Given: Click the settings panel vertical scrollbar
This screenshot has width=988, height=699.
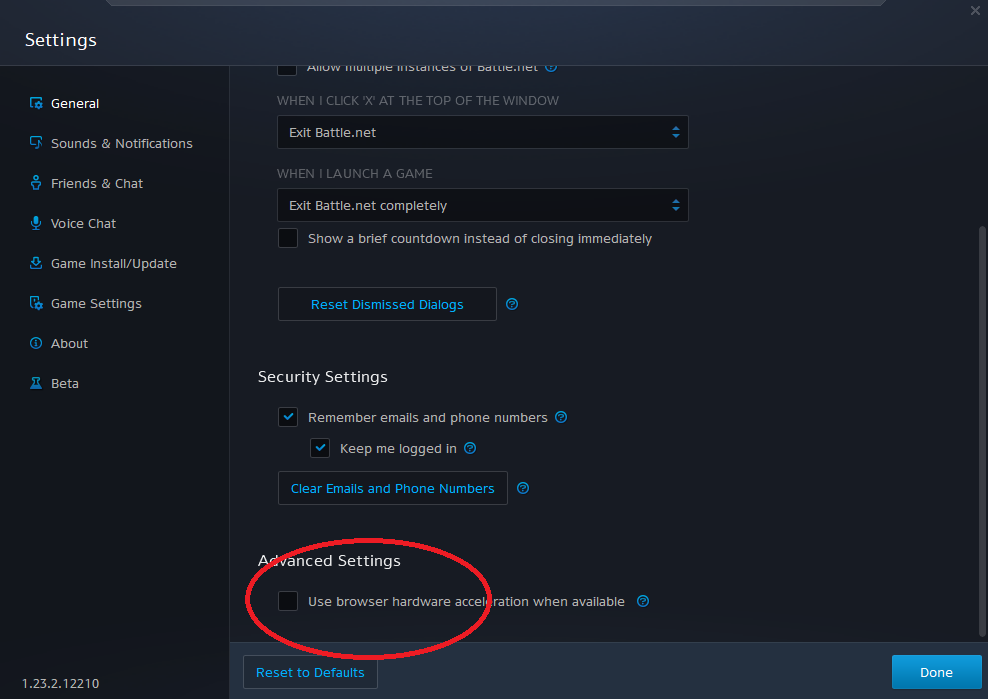Looking at the screenshot, I should click(x=982, y=431).
